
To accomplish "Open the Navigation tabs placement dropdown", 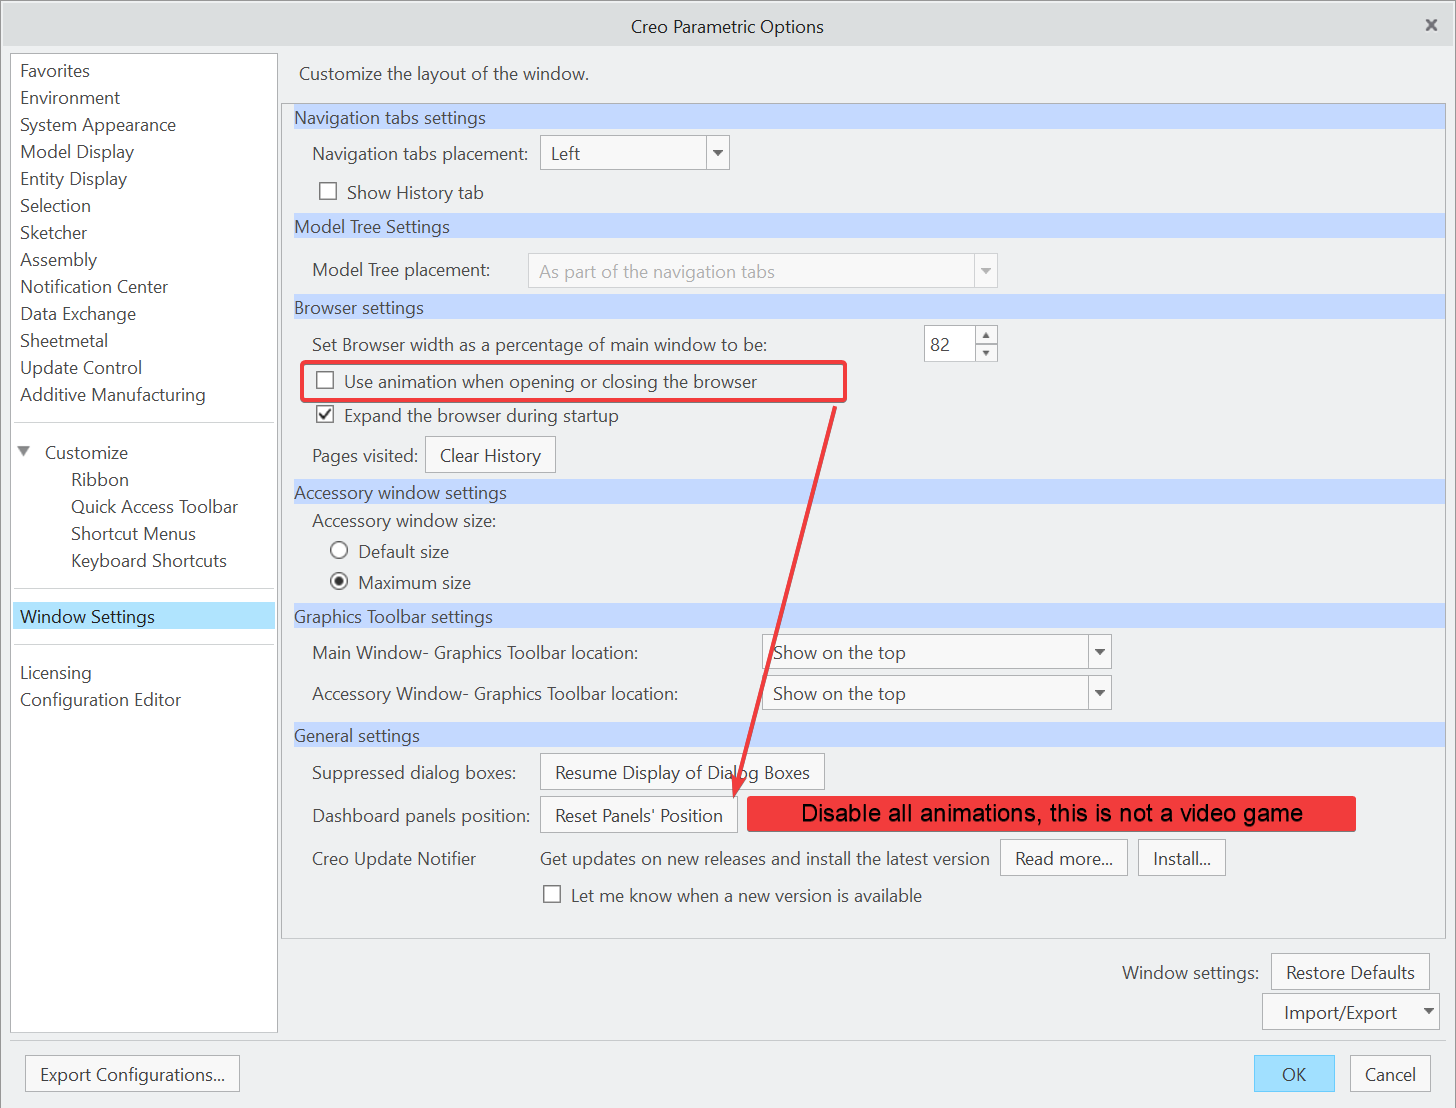I will (x=716, y=152).
